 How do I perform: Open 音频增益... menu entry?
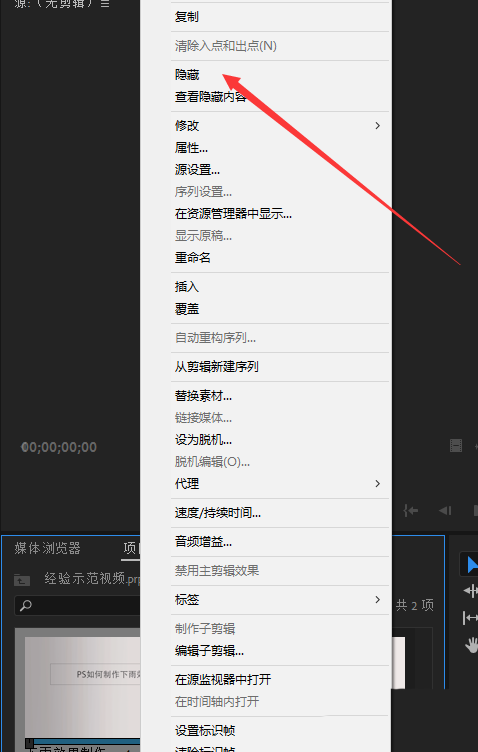pos(203,542)
